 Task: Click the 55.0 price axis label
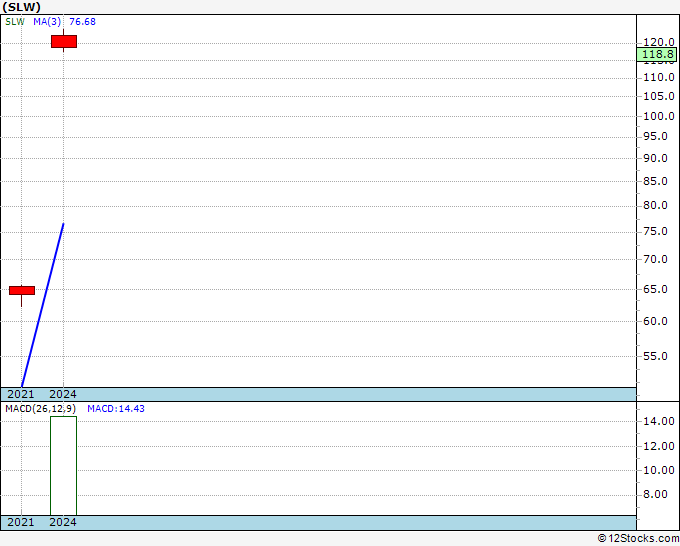coord(655,356)
